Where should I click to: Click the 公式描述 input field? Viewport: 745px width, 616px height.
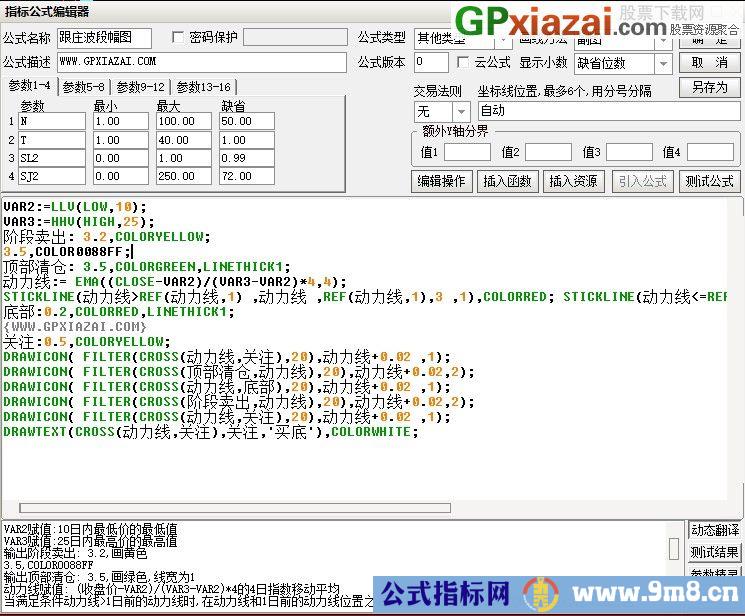[x=202, y=62]
